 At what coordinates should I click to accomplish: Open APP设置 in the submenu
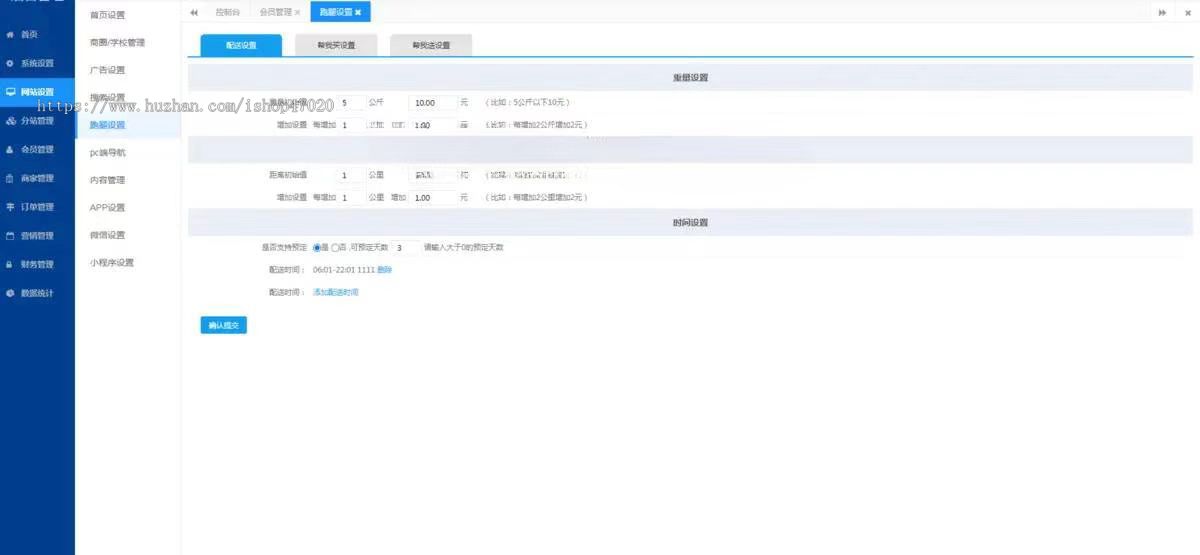coord(107,208)
